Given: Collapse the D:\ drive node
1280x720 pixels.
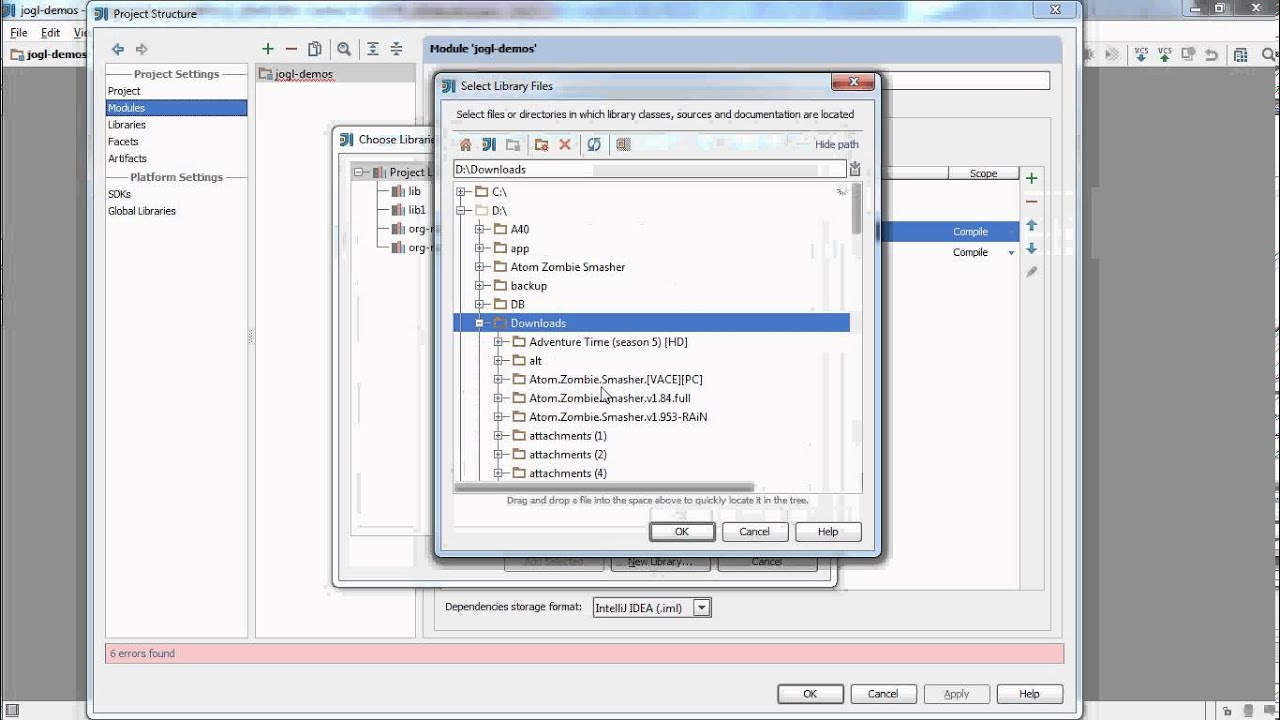Looking at the screenshot, I should coord(461,211).
